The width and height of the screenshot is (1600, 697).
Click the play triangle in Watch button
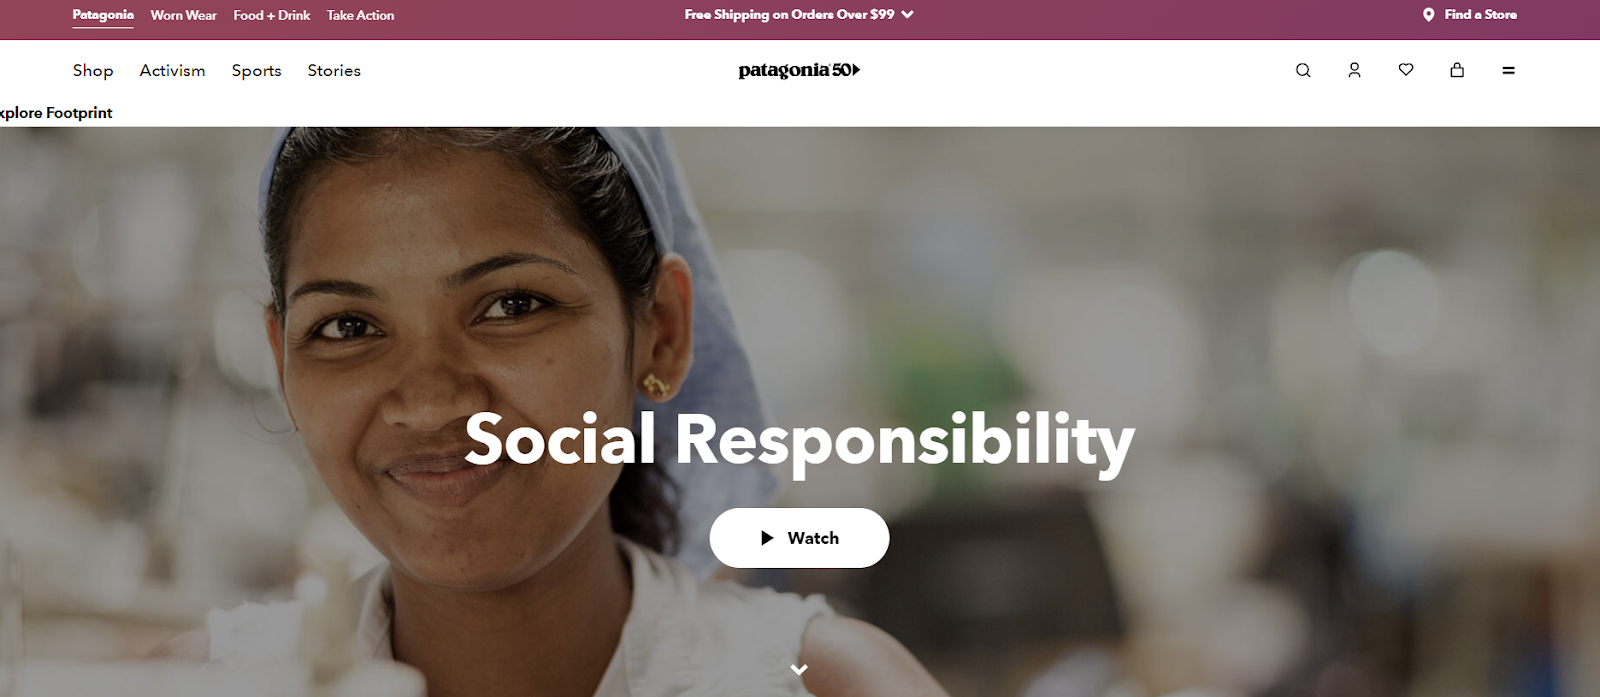click(x=767, y=538)
